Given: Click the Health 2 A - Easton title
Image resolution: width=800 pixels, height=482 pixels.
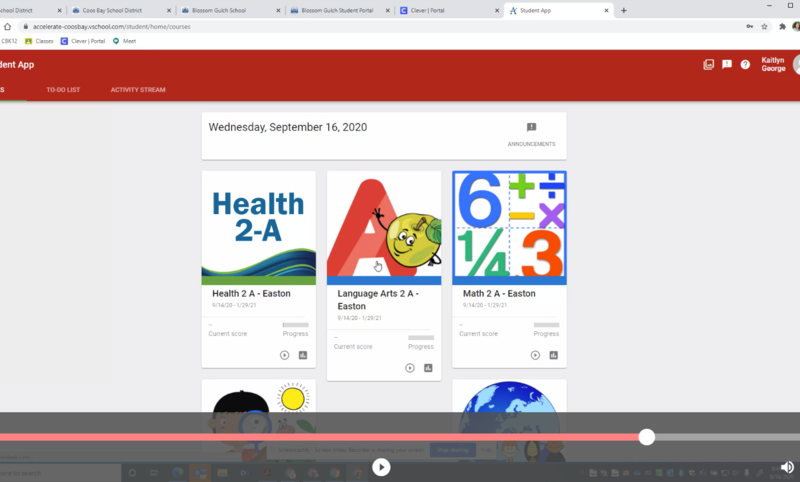Looking at the screenshot, I should tap(251, 293).
